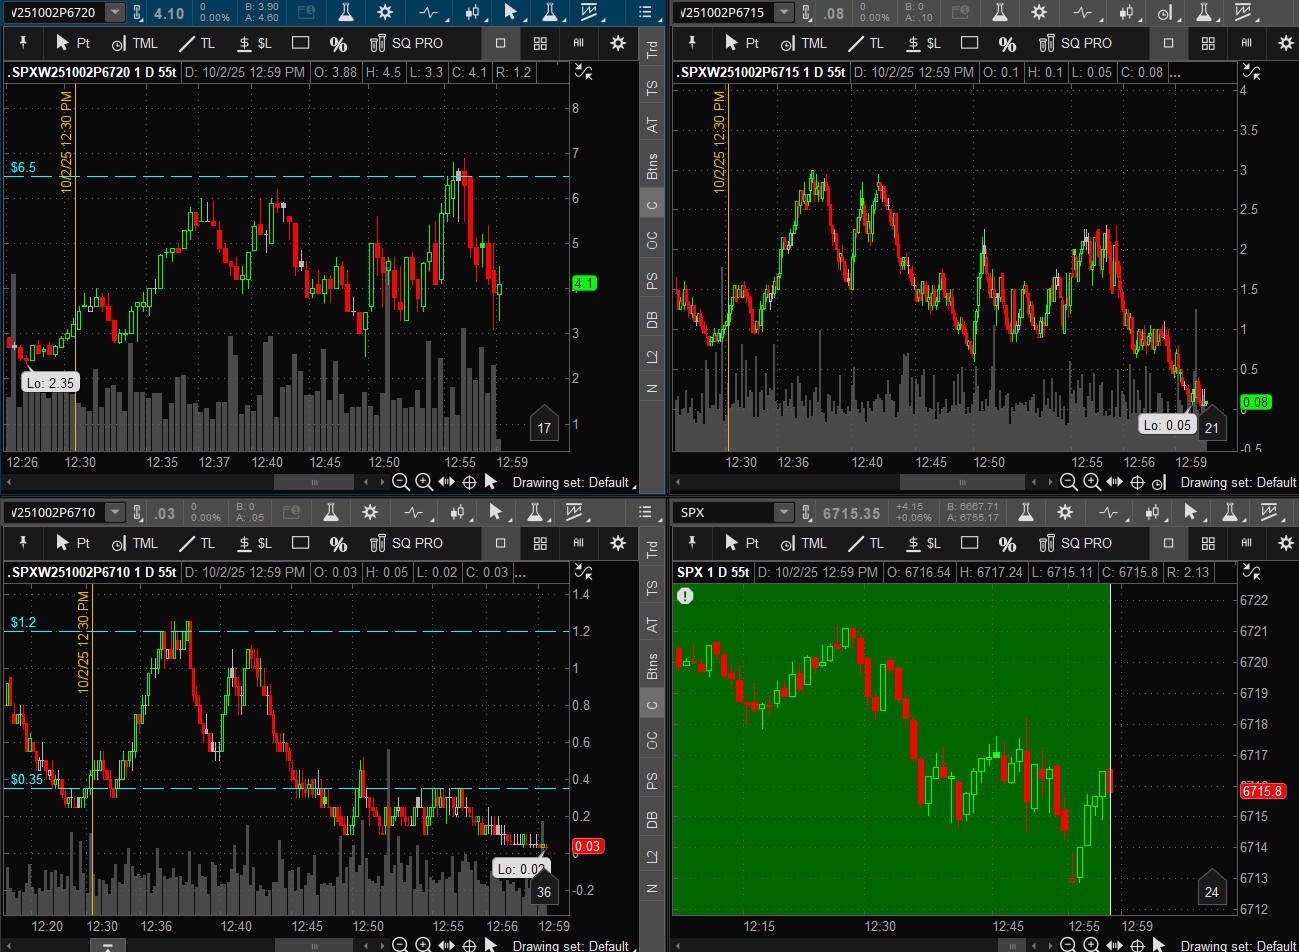
Task: Toggle the link chain icon beside P6715 symbol
Action: (x=806, y=12)
